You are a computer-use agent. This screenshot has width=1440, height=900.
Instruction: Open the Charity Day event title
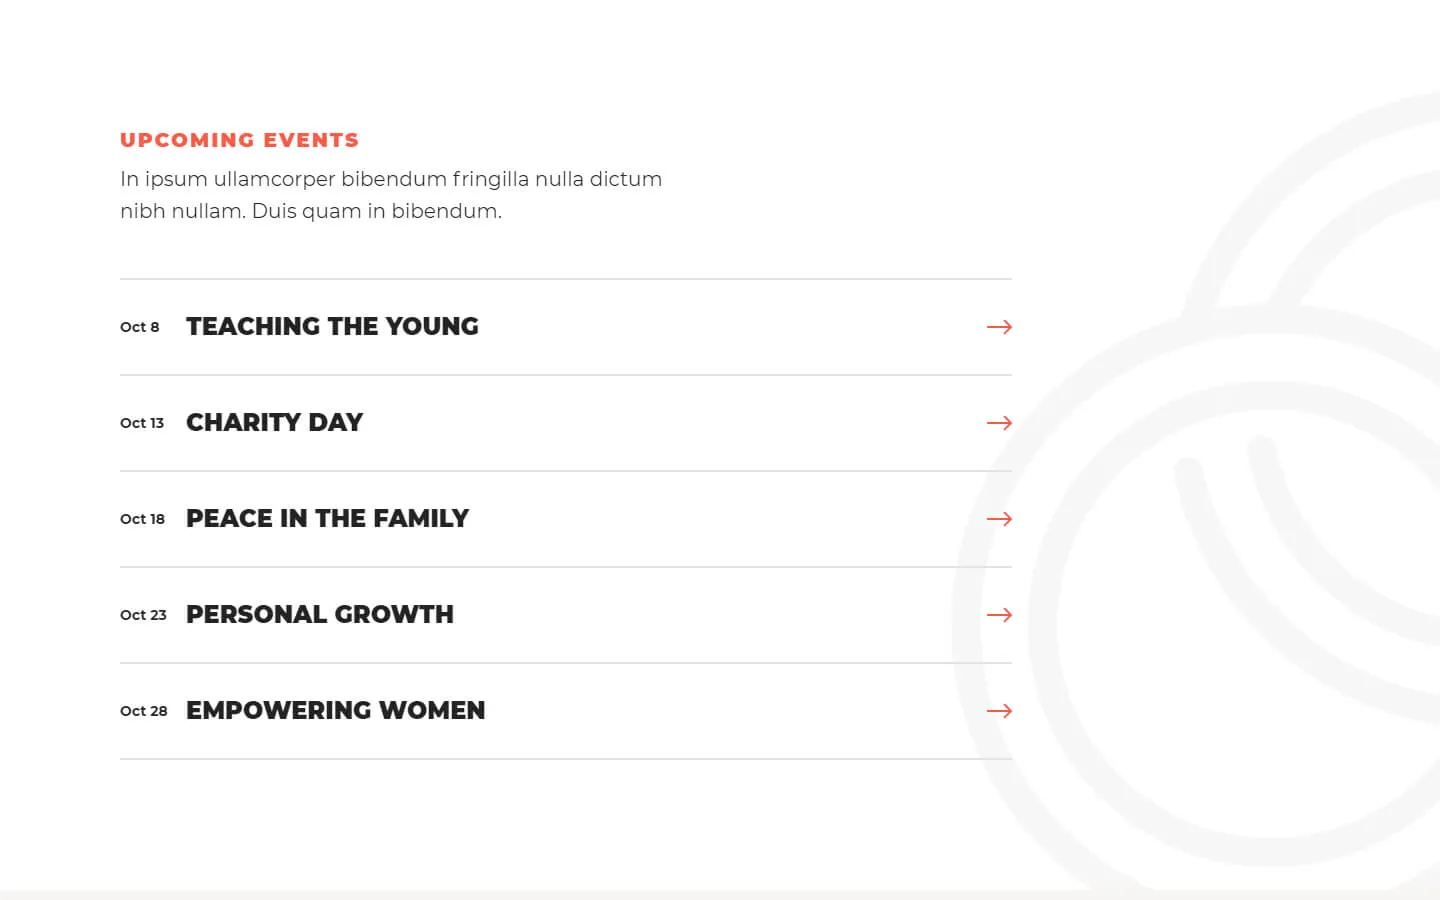pos(274,423)
